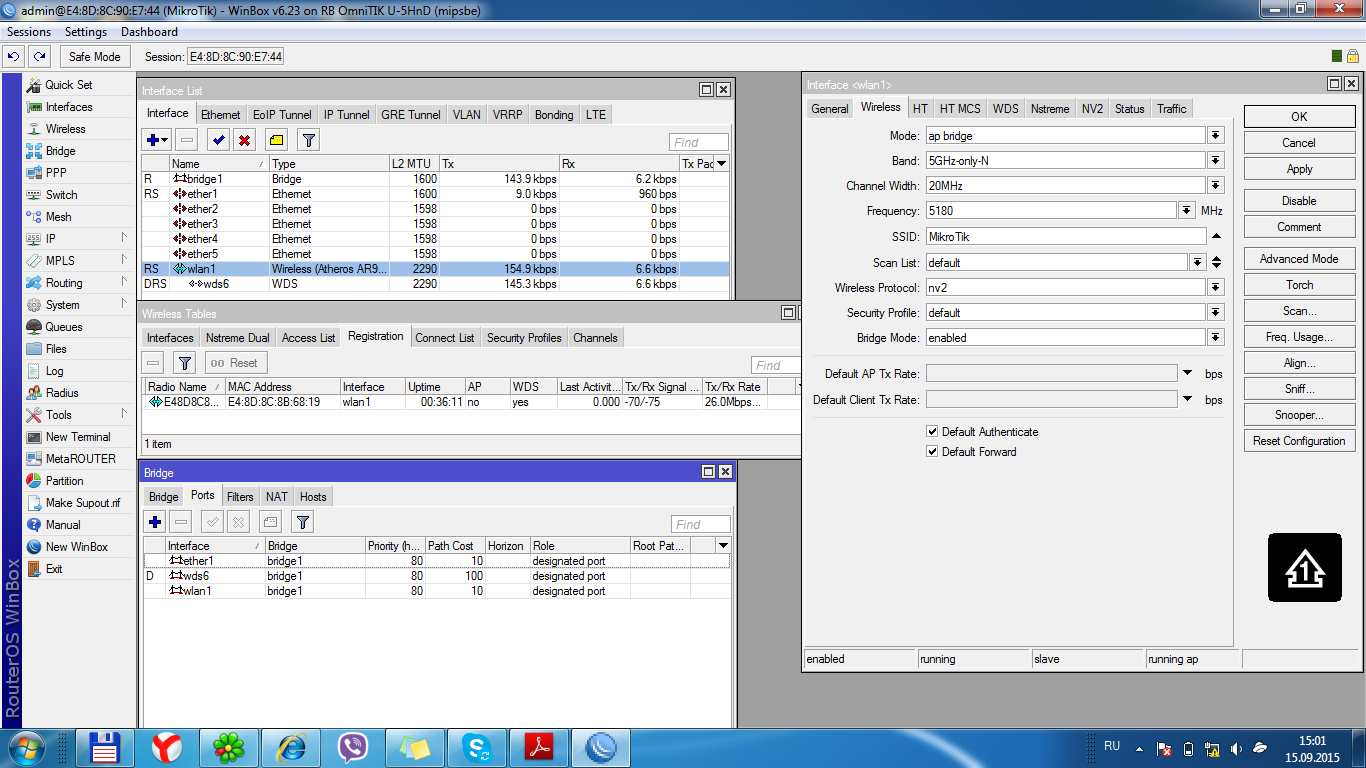
Task: Click OK in wlan1 interface dialog
Action: click(x=1299, y=117)
